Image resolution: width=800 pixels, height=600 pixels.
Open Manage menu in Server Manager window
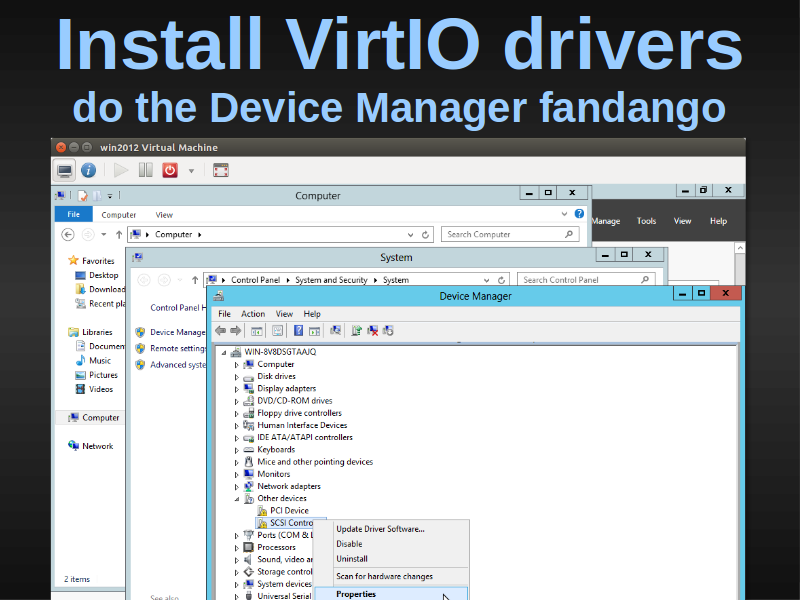point(606,221)
